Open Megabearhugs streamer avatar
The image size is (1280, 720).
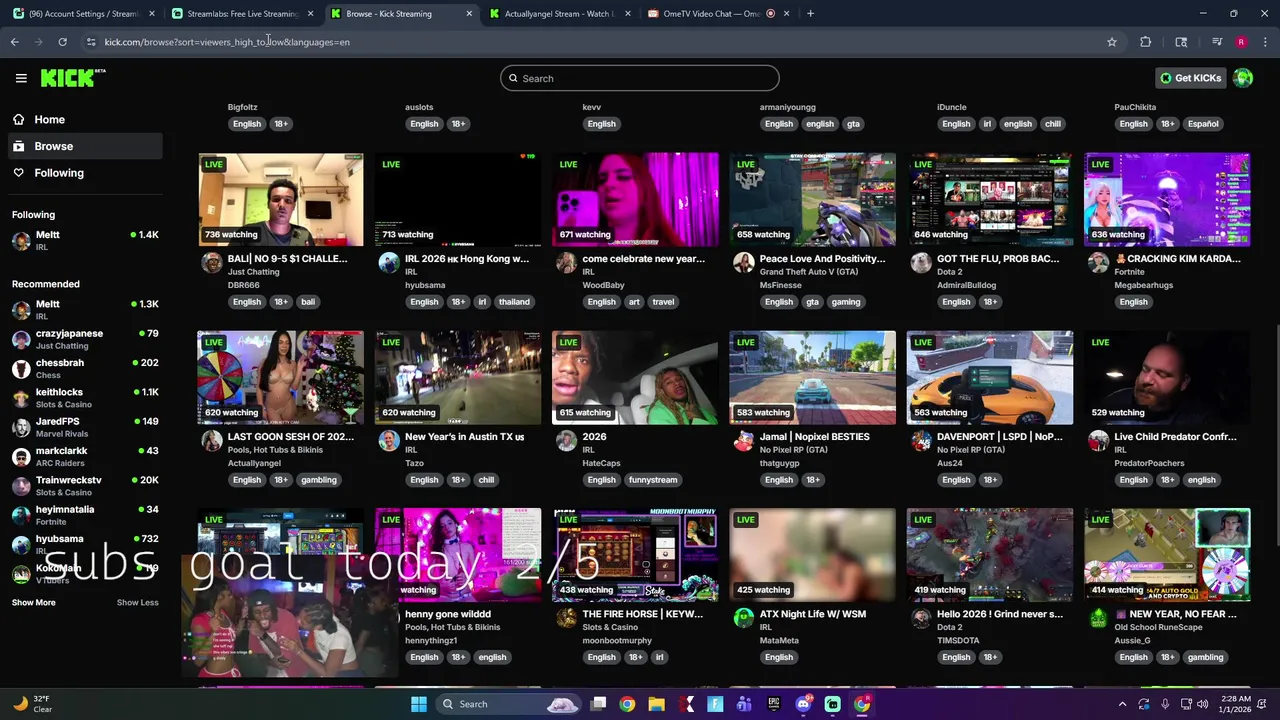click(x=1098, y=263)
